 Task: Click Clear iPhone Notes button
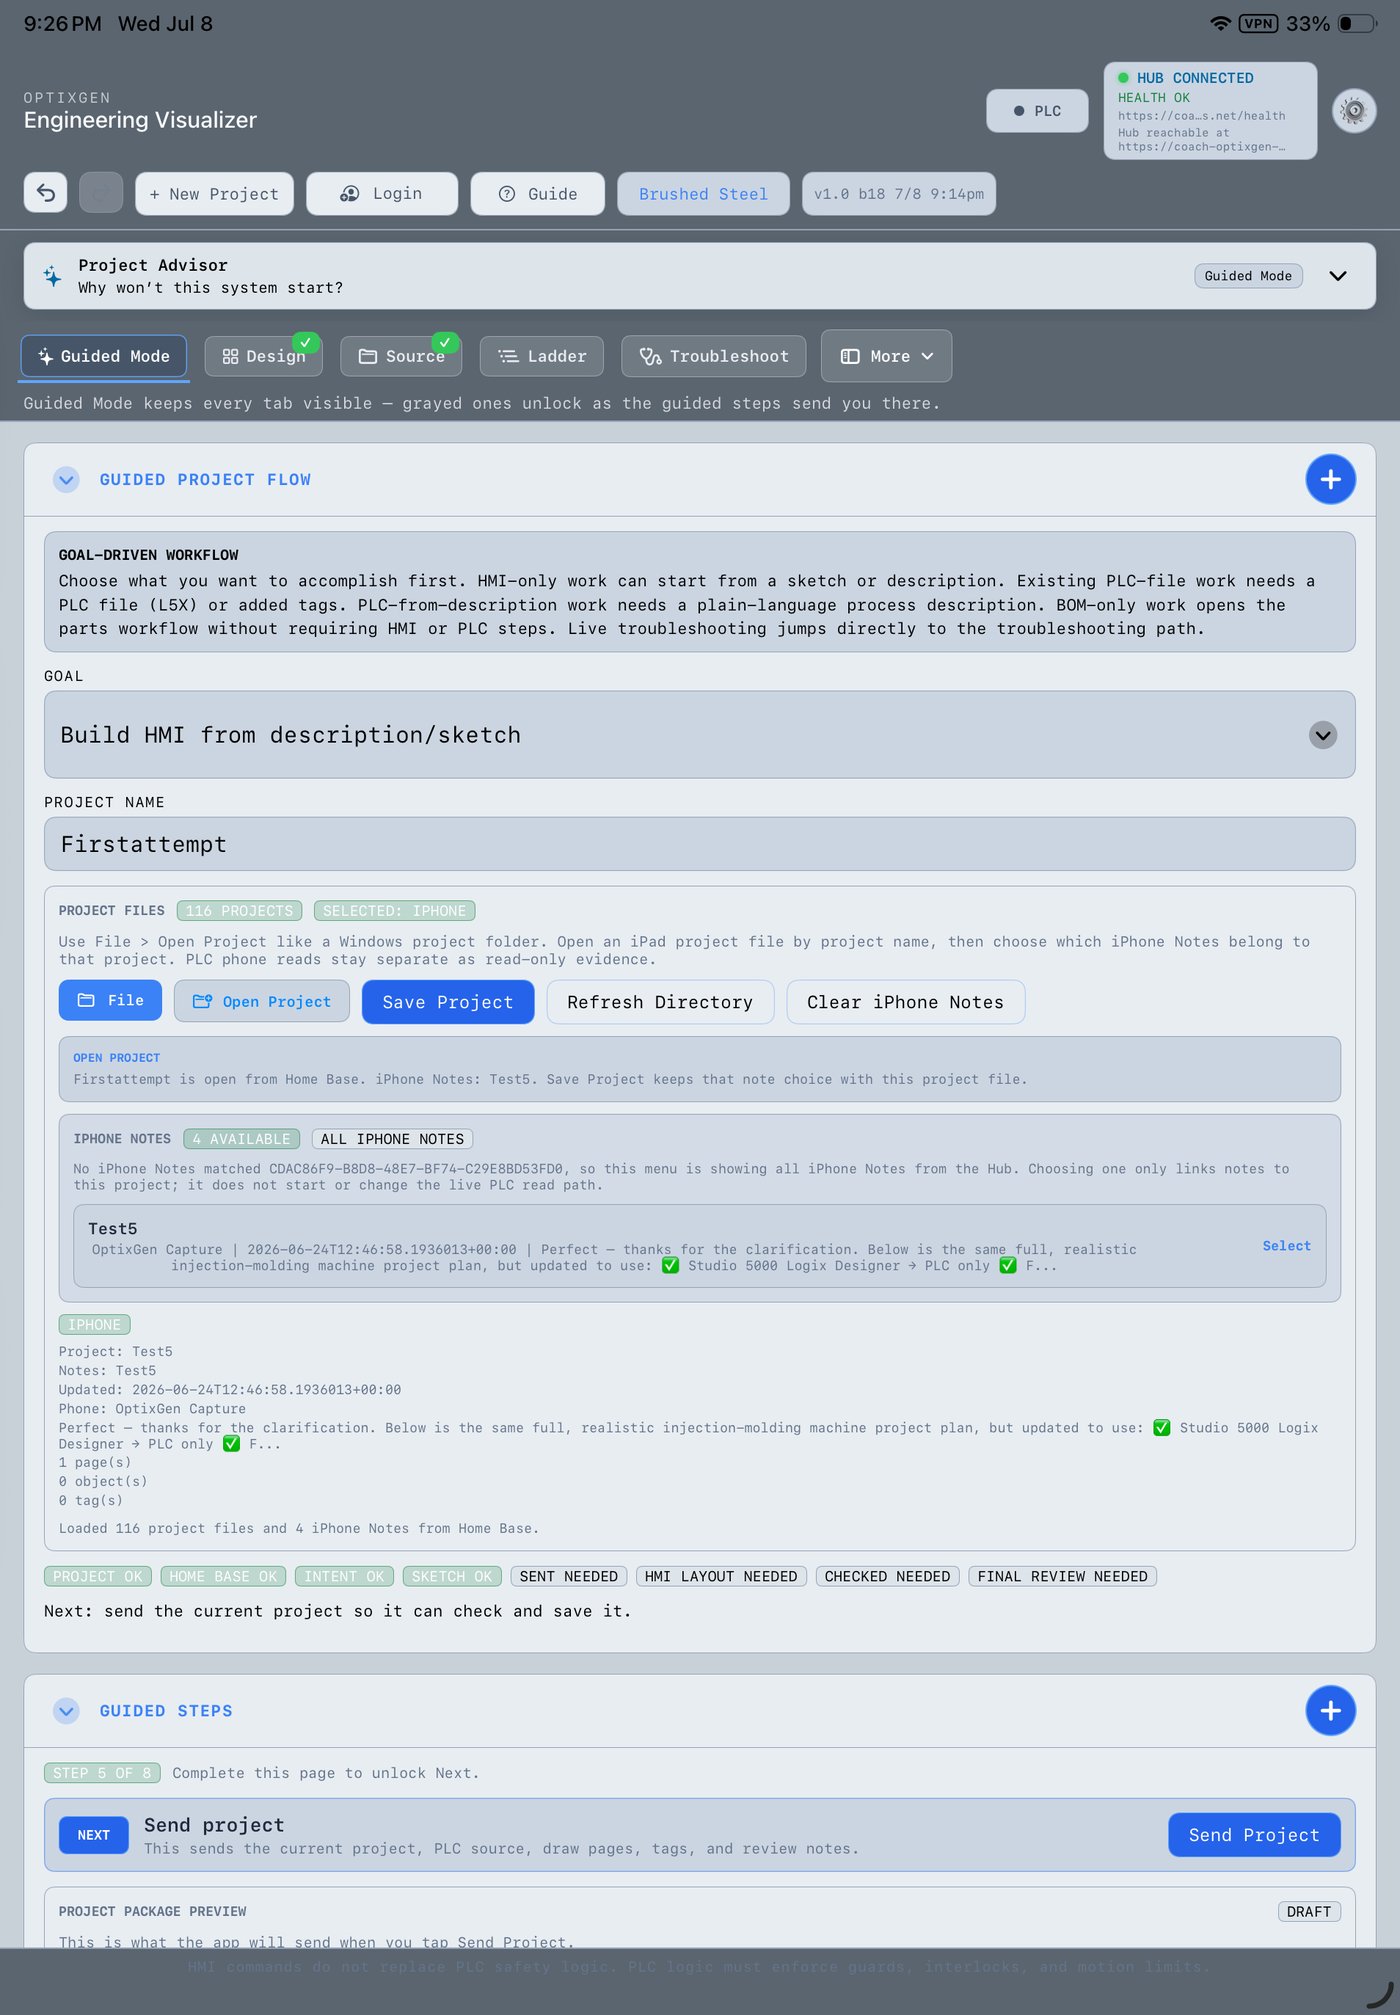click(905, 1002)
